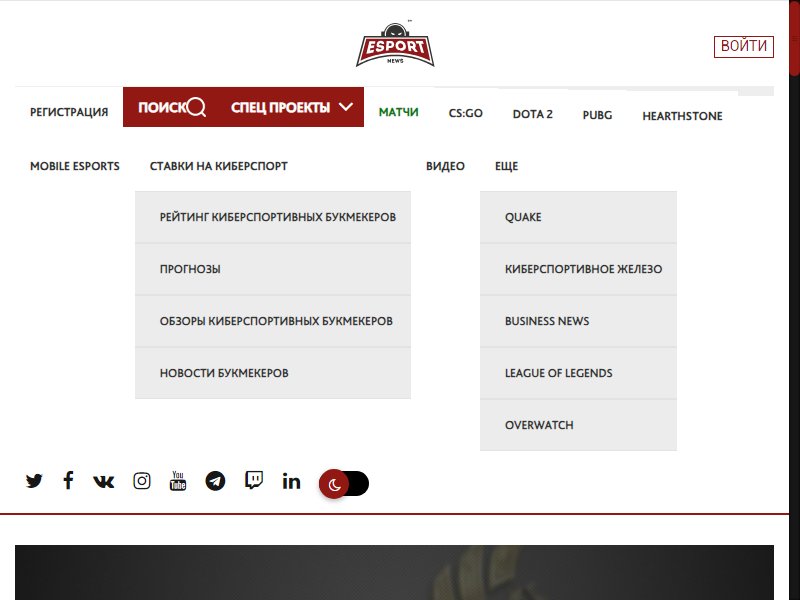Viewport: 800px width, 600px height.
Task: Open the Hearthstone section
Action: tap(682, 116)
